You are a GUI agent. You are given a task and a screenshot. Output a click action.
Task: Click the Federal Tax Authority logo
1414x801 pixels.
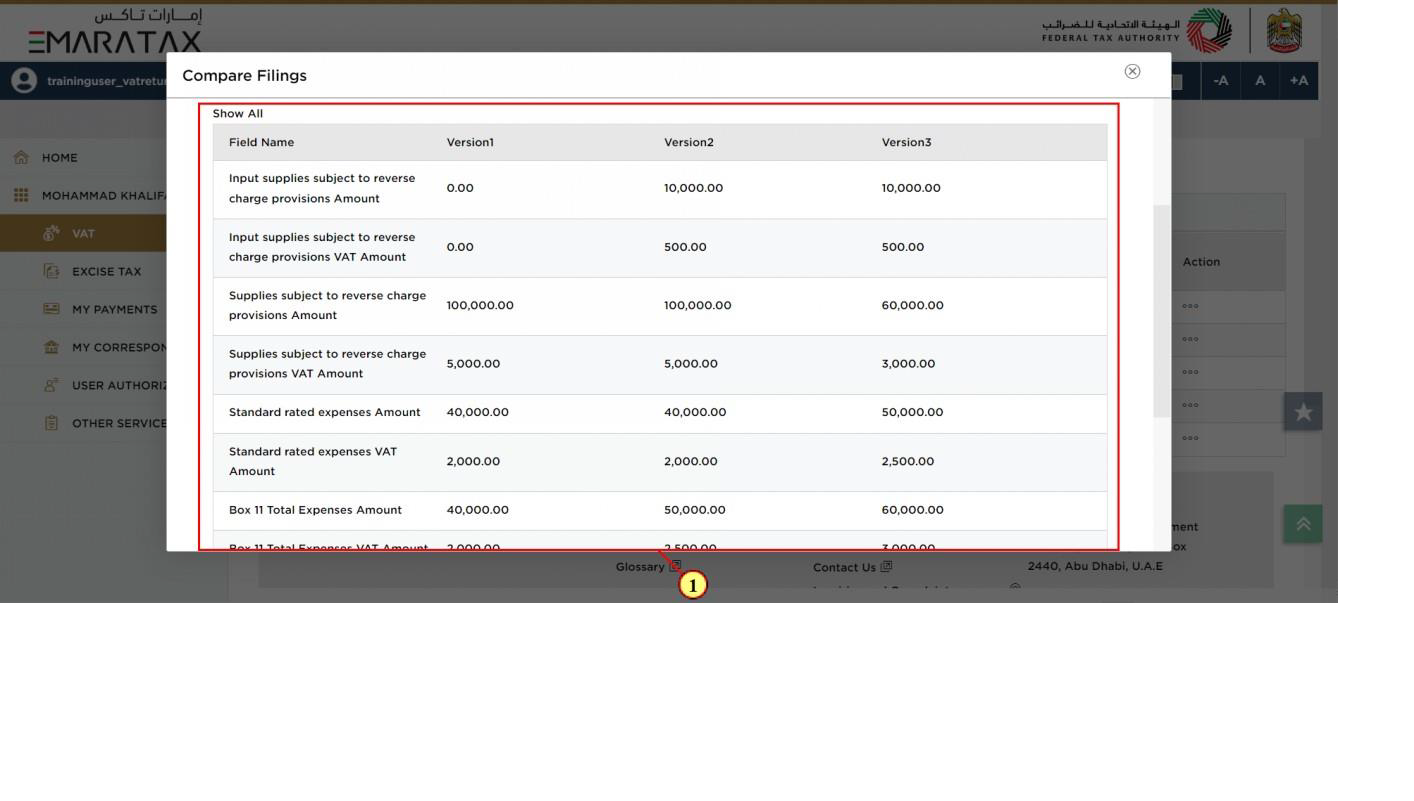tap(1137, 31)
